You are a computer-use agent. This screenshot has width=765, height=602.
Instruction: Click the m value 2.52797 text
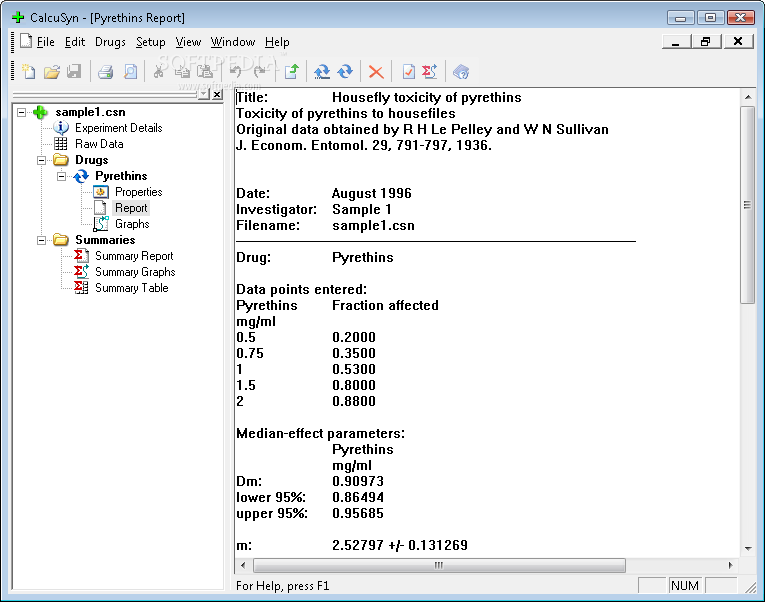click(x=358, y=545)
